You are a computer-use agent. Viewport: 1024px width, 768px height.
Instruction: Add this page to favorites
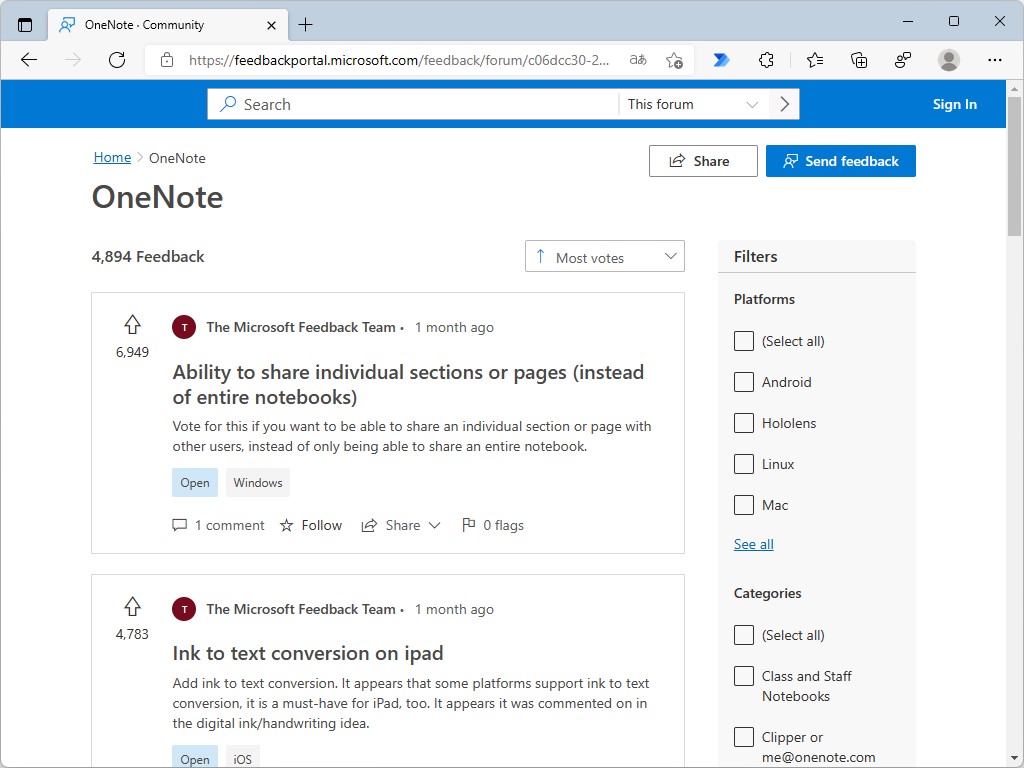coord(675,60)
